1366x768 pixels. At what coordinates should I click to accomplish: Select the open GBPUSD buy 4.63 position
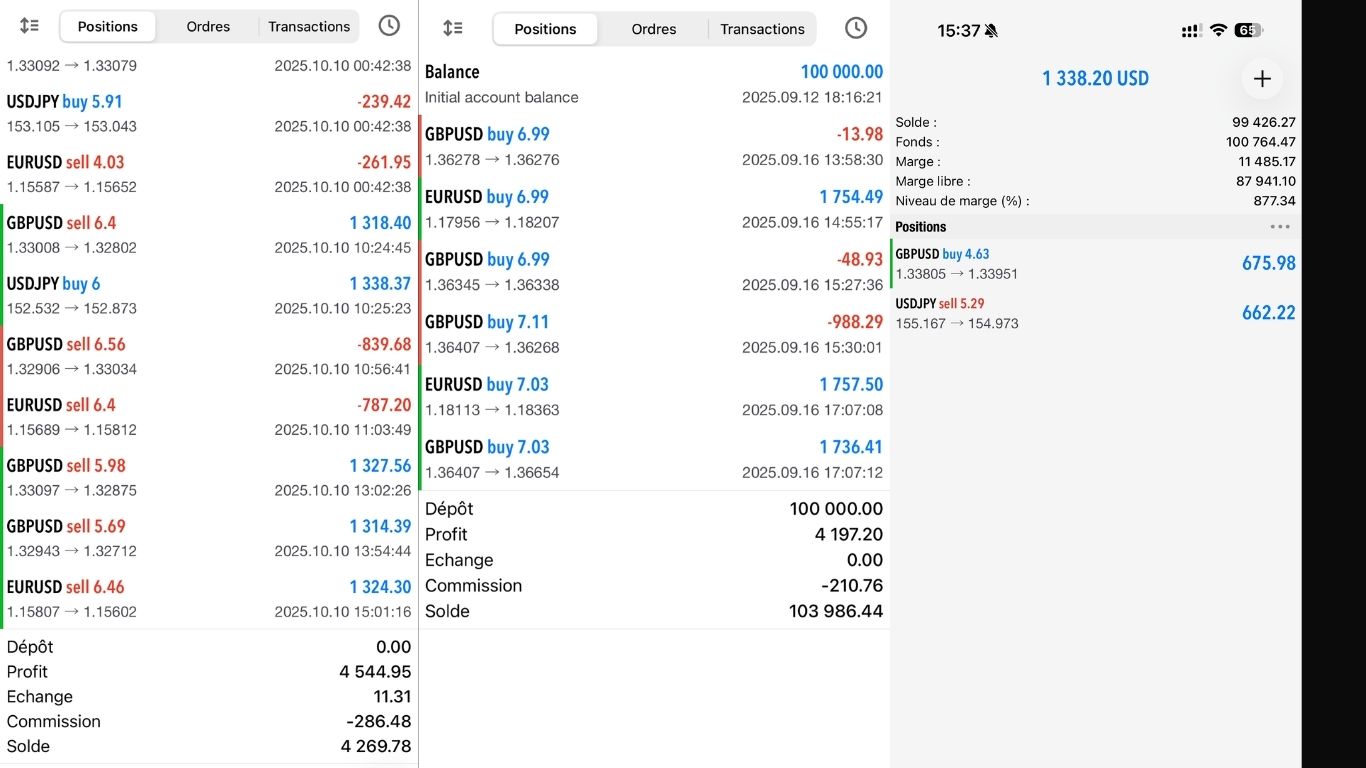[1095, 263]
